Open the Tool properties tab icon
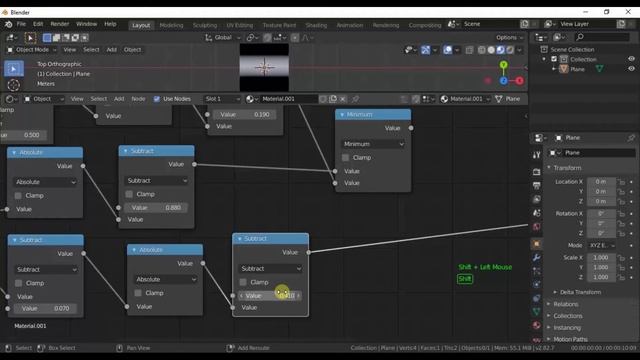This screenshot has width=640, height=360. click(536, 155)
